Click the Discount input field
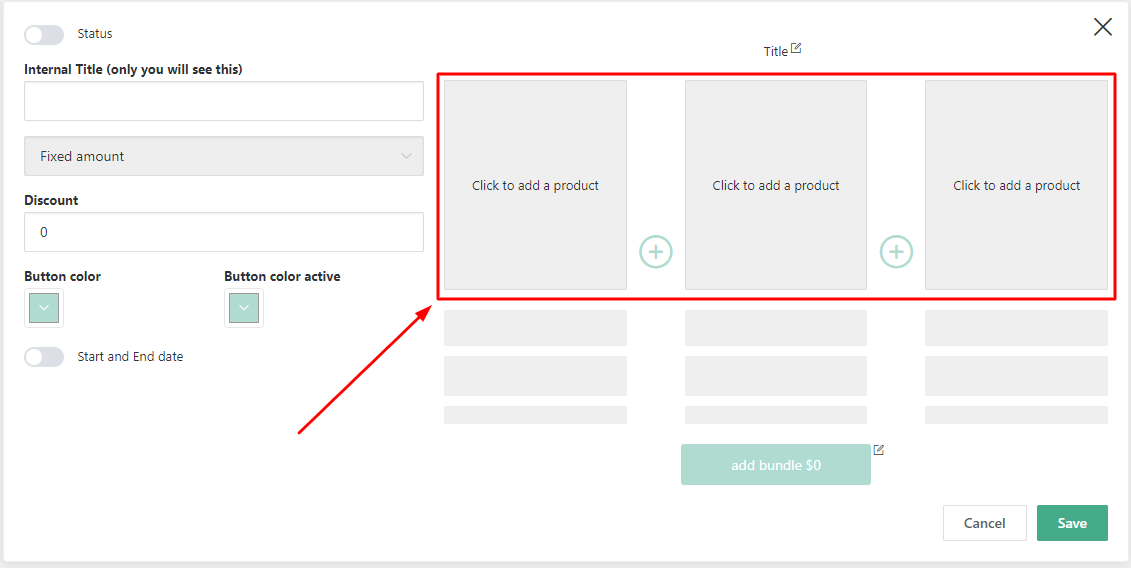This screenshot has height=568, width=1131. 224,232
